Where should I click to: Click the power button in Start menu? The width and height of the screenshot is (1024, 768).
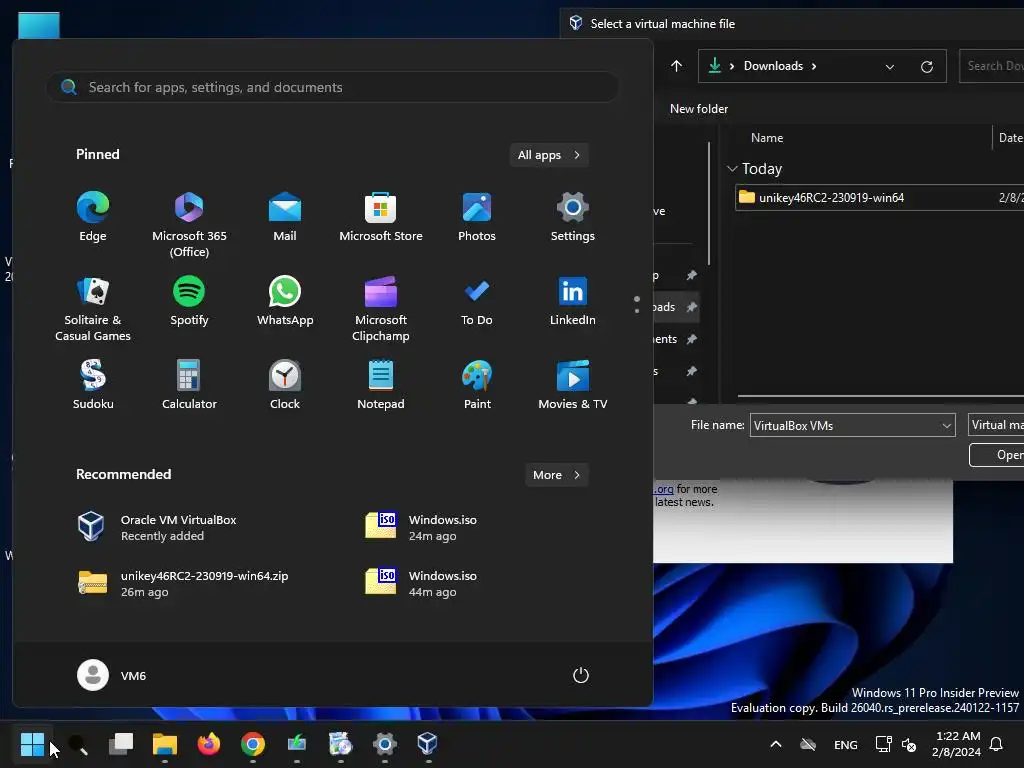pyautogui.click(x=581, y=675)
